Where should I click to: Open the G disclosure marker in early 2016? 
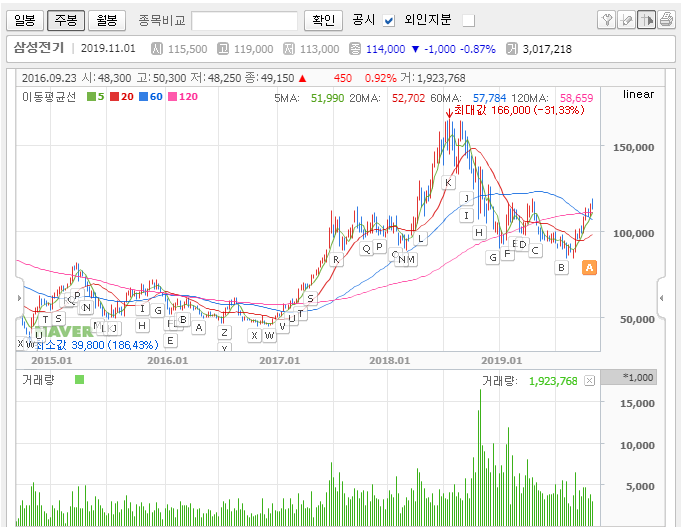158,310
